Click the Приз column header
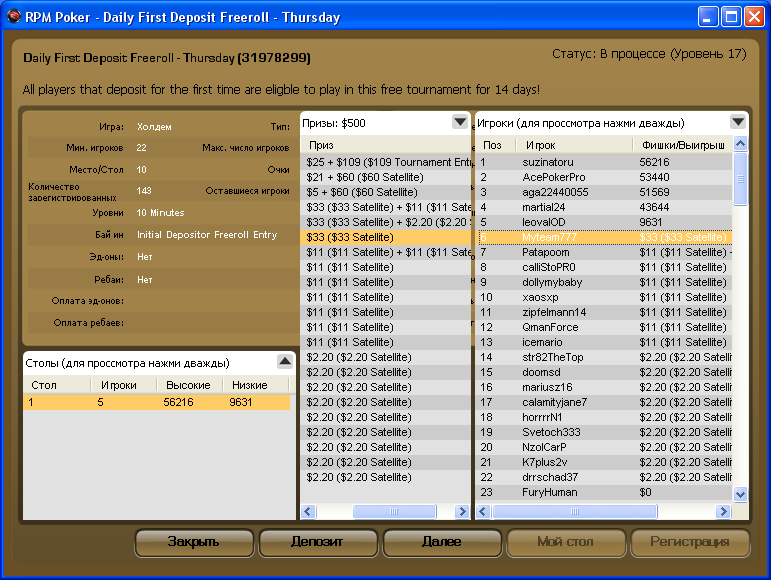The height and width of the screenshot is (580, 771). 386,145
